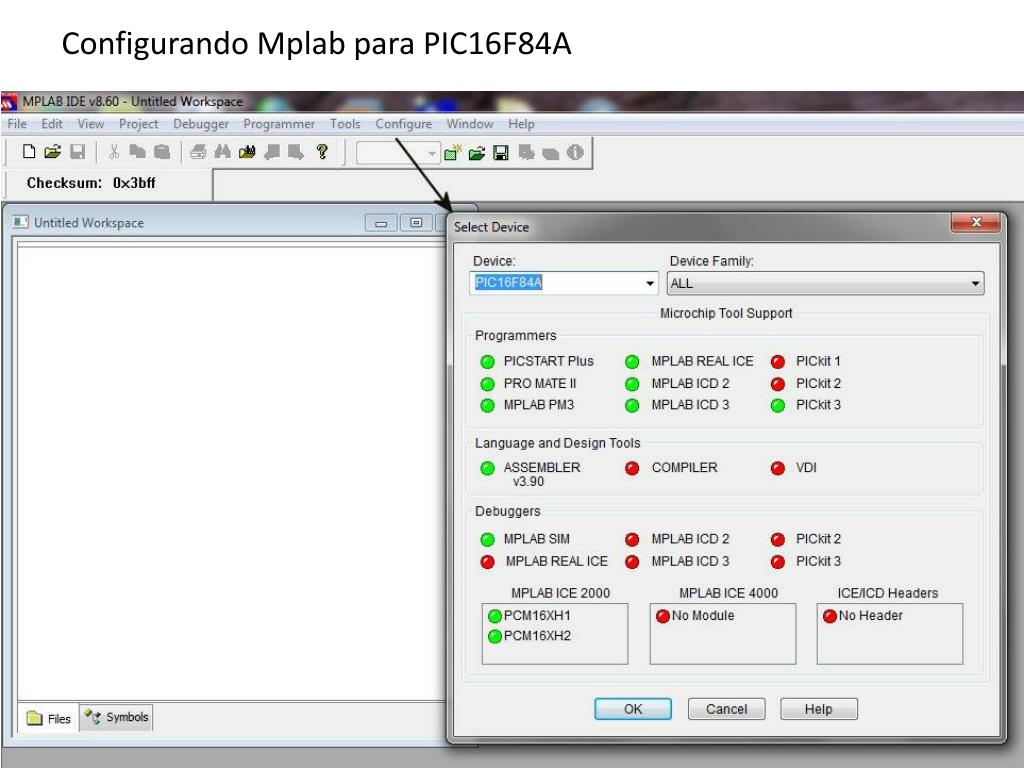Click the MPLAB ICD 3 programmer label

(x=690, y=405)
